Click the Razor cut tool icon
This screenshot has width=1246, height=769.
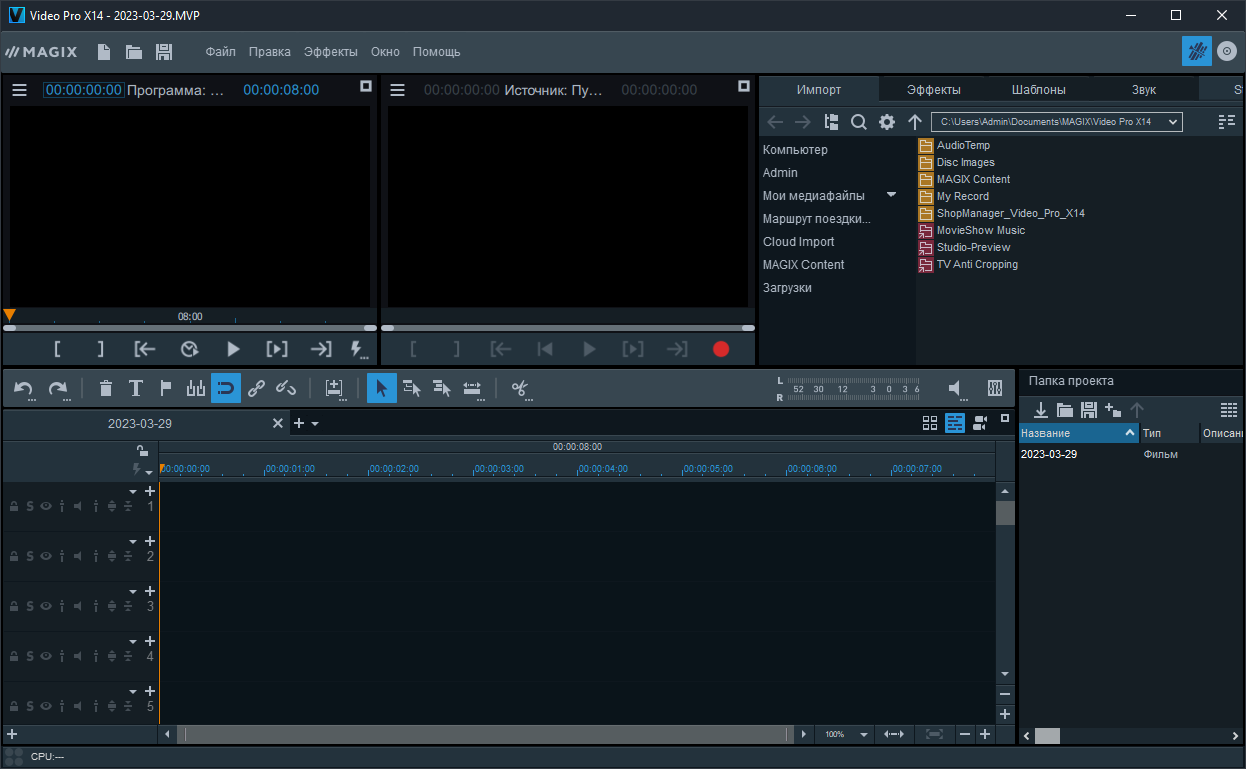pos(521,390)
